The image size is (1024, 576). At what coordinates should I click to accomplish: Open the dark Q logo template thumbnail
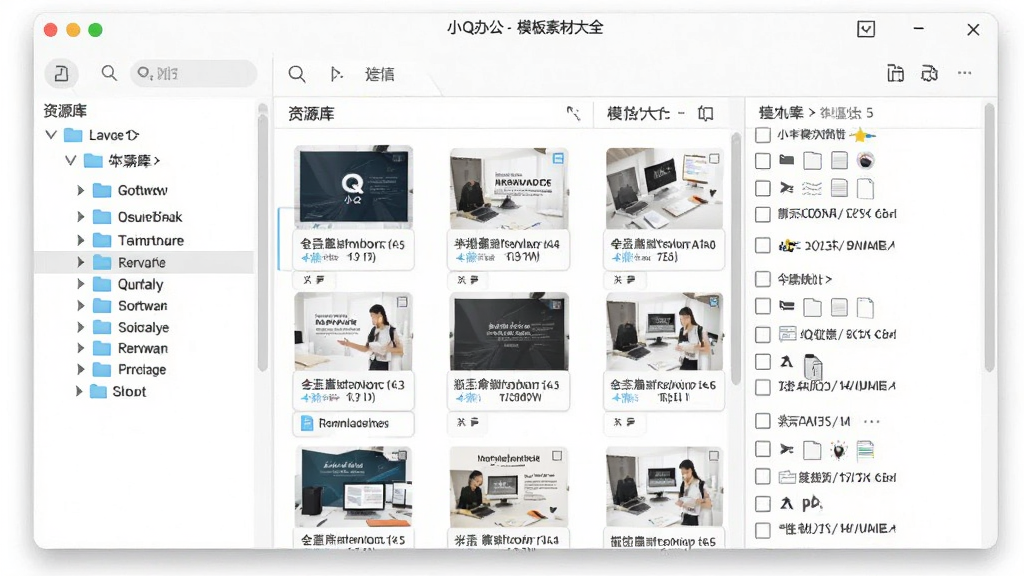(x=353, y=187)
